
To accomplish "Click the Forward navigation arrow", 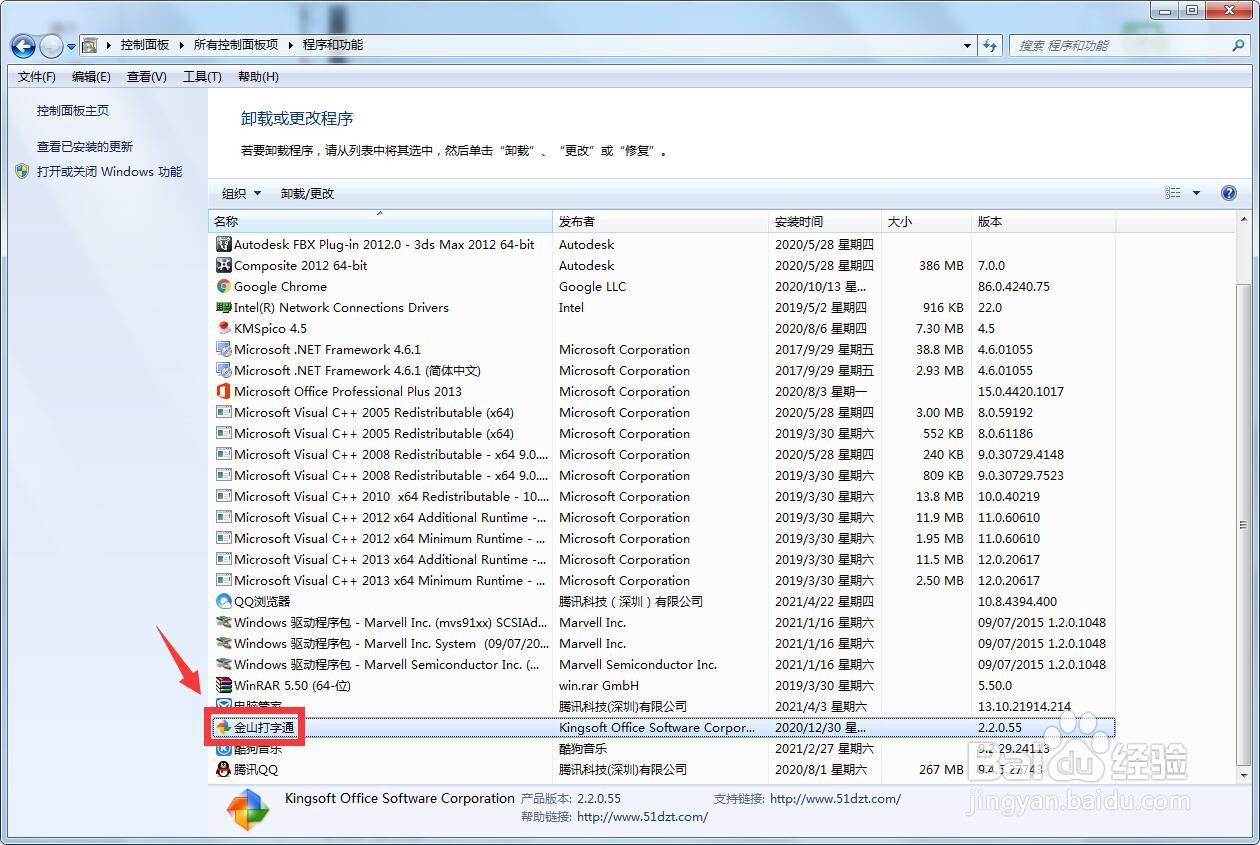I will click(x=51, y=46).
